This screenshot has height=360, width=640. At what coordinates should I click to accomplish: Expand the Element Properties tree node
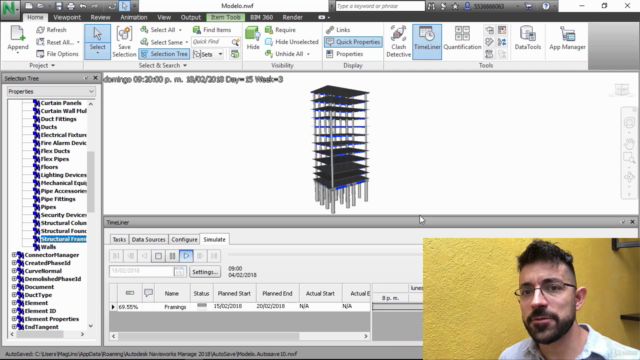click(14, 319)
